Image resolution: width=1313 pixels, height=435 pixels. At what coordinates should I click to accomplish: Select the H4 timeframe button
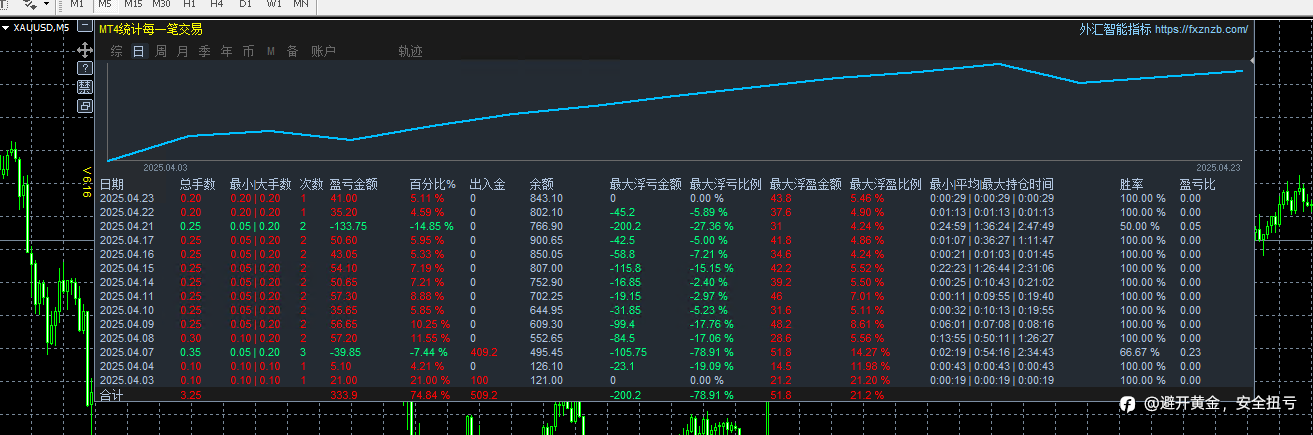tap(217, 5)
